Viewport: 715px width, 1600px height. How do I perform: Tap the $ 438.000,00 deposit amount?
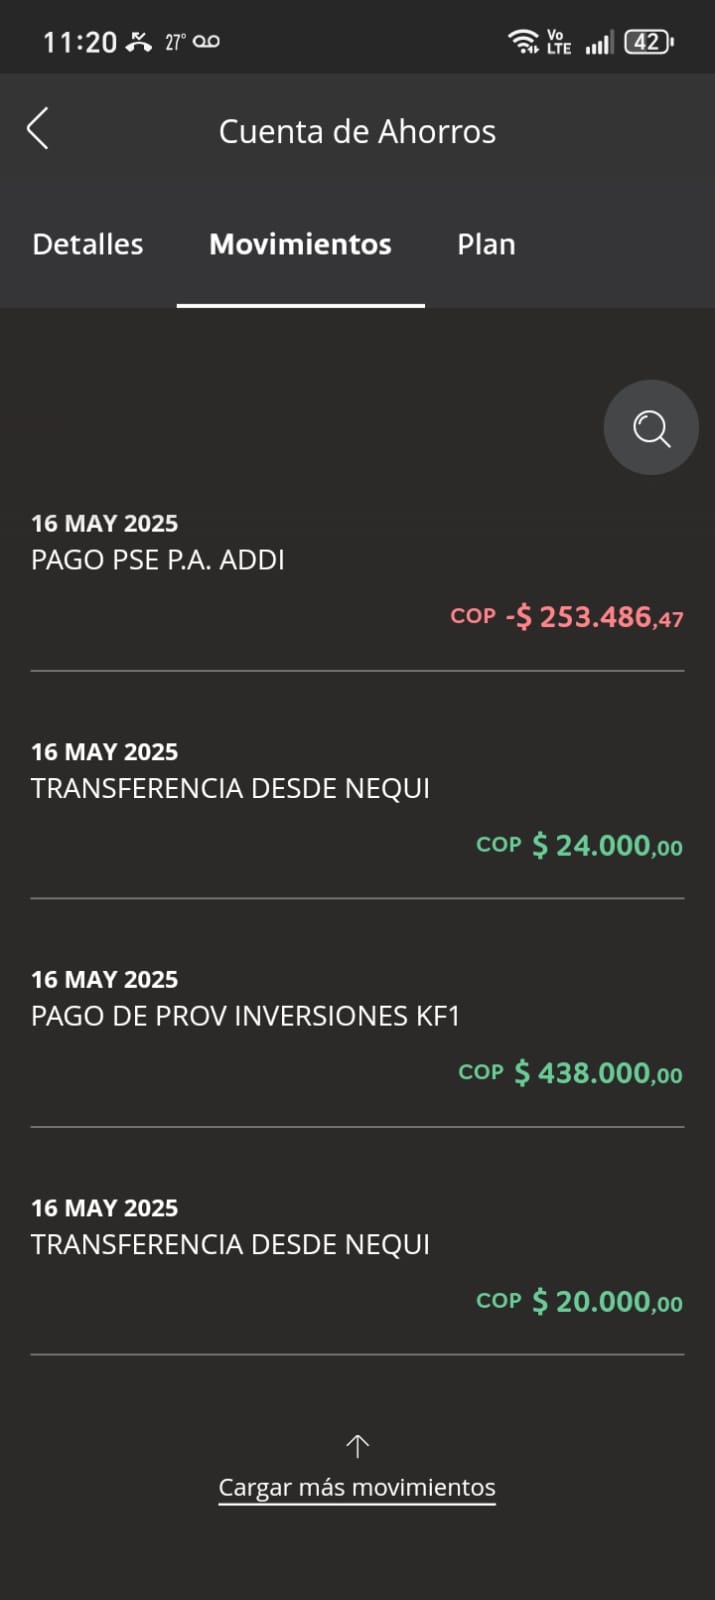click(597, 1074)
